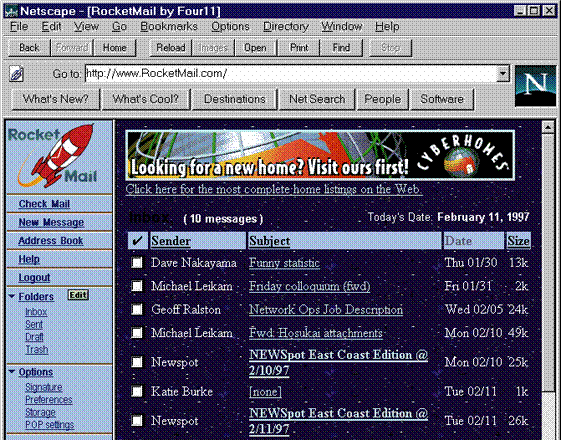Sort messages by Subject column header
This screenshot has width=561, height=440.
pyautogui.click(x=270, y=241)
